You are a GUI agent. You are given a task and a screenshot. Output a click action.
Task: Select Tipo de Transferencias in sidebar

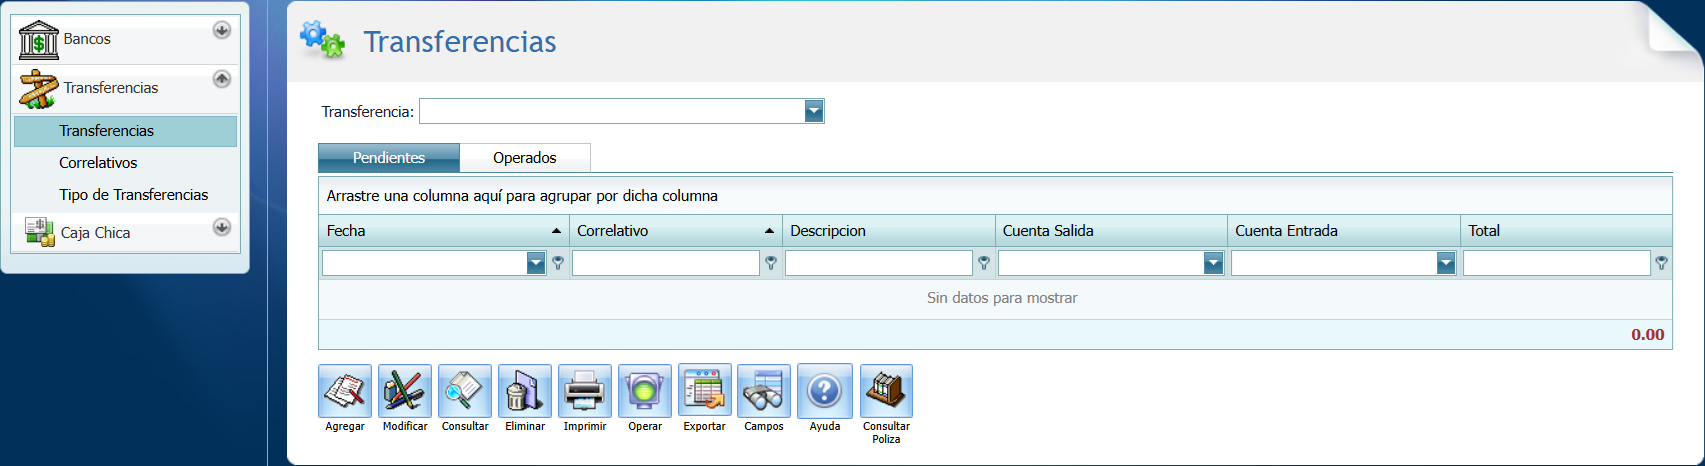coord(125,195)
